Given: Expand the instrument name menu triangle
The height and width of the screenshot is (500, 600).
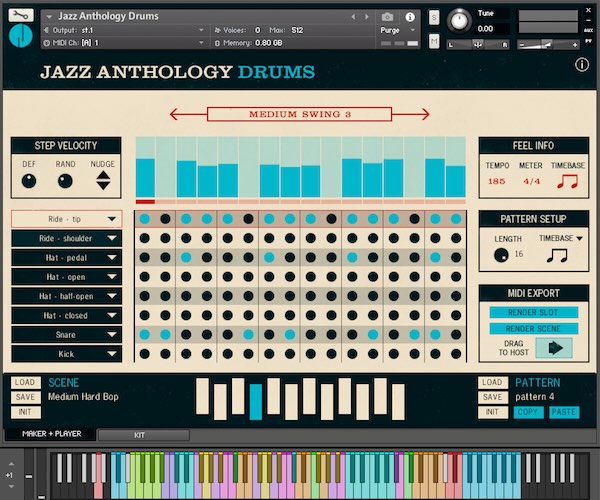Looking at the screenshot, I should point(49,17).
